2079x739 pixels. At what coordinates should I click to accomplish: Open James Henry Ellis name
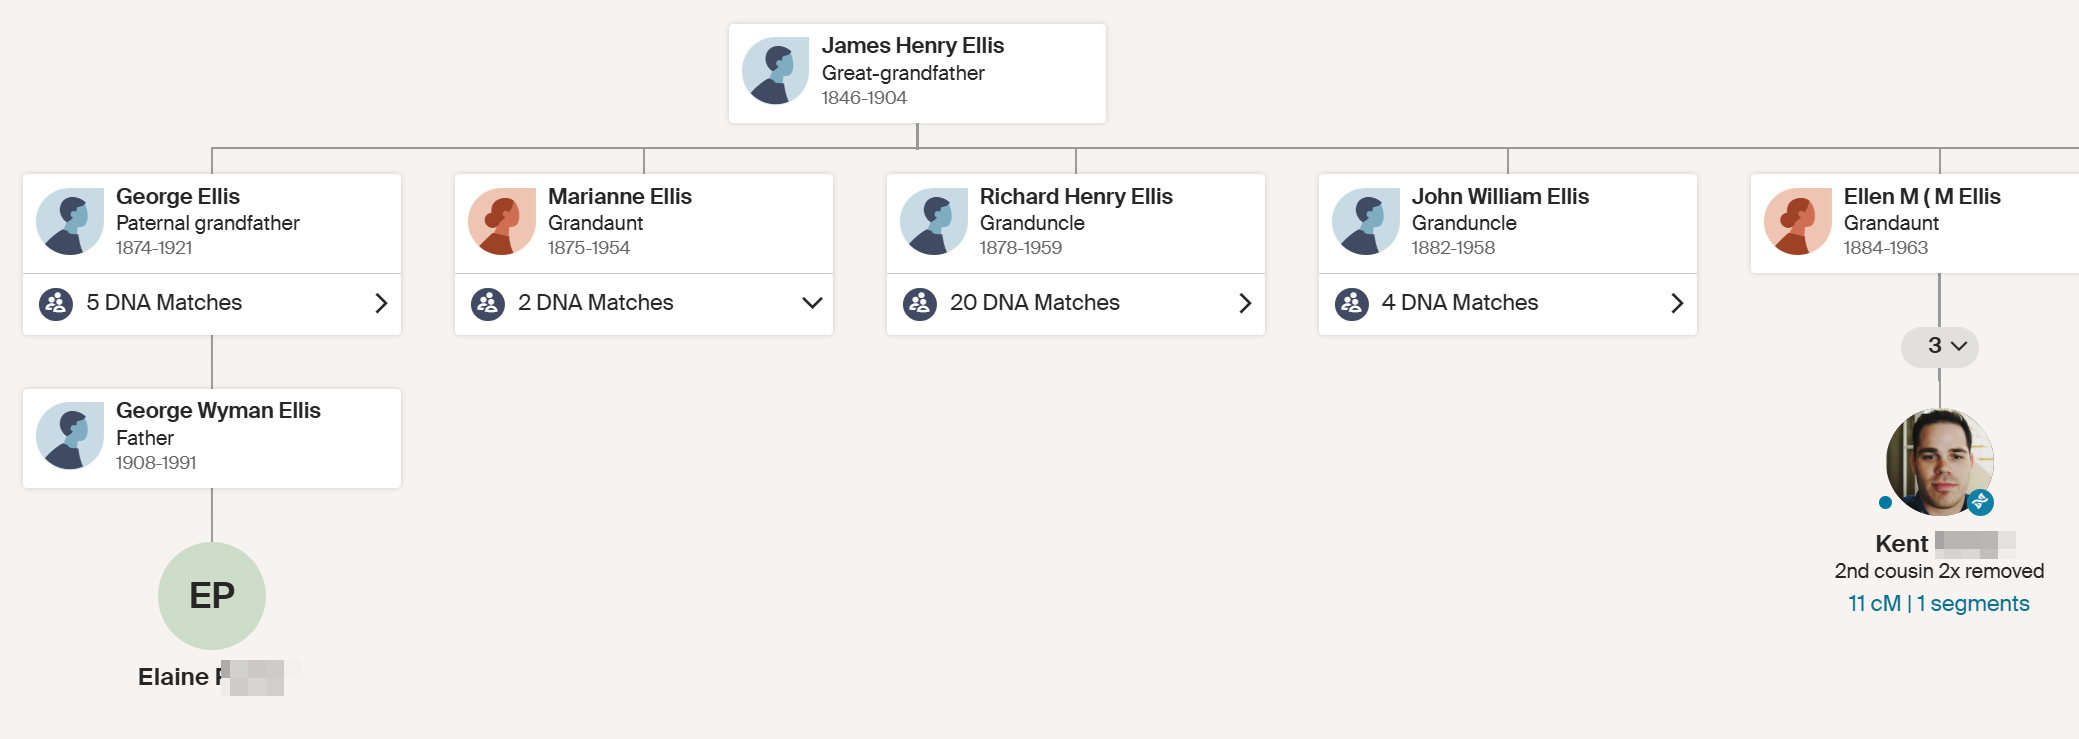[912, 46]
